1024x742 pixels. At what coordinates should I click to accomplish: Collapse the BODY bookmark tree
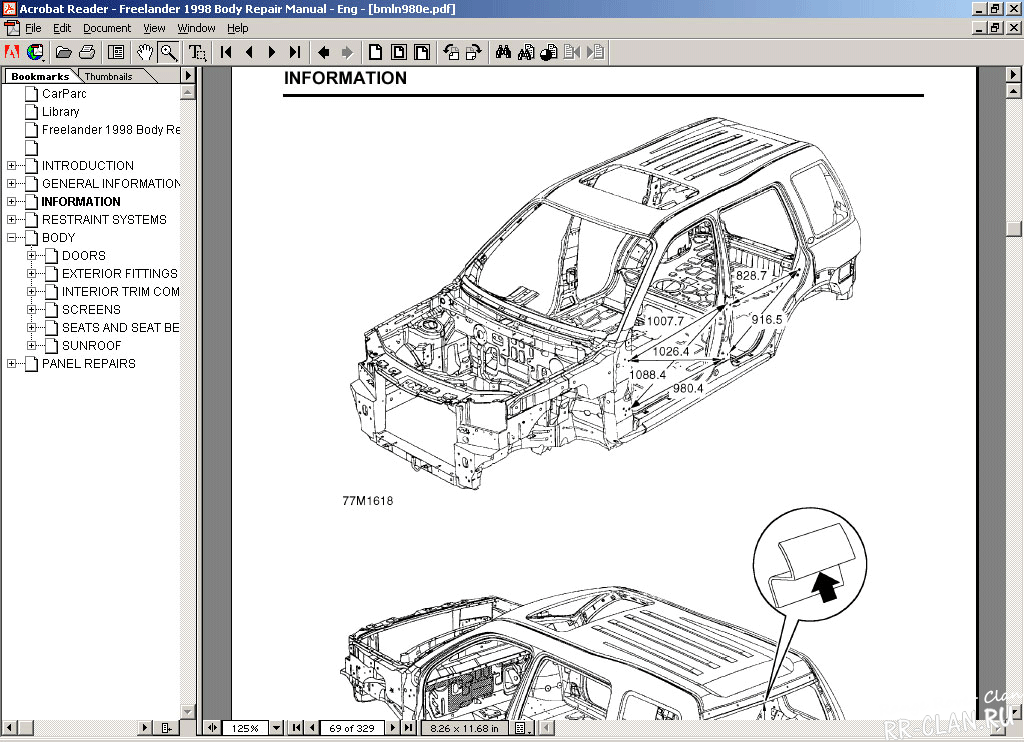click(x=12, y=238)
